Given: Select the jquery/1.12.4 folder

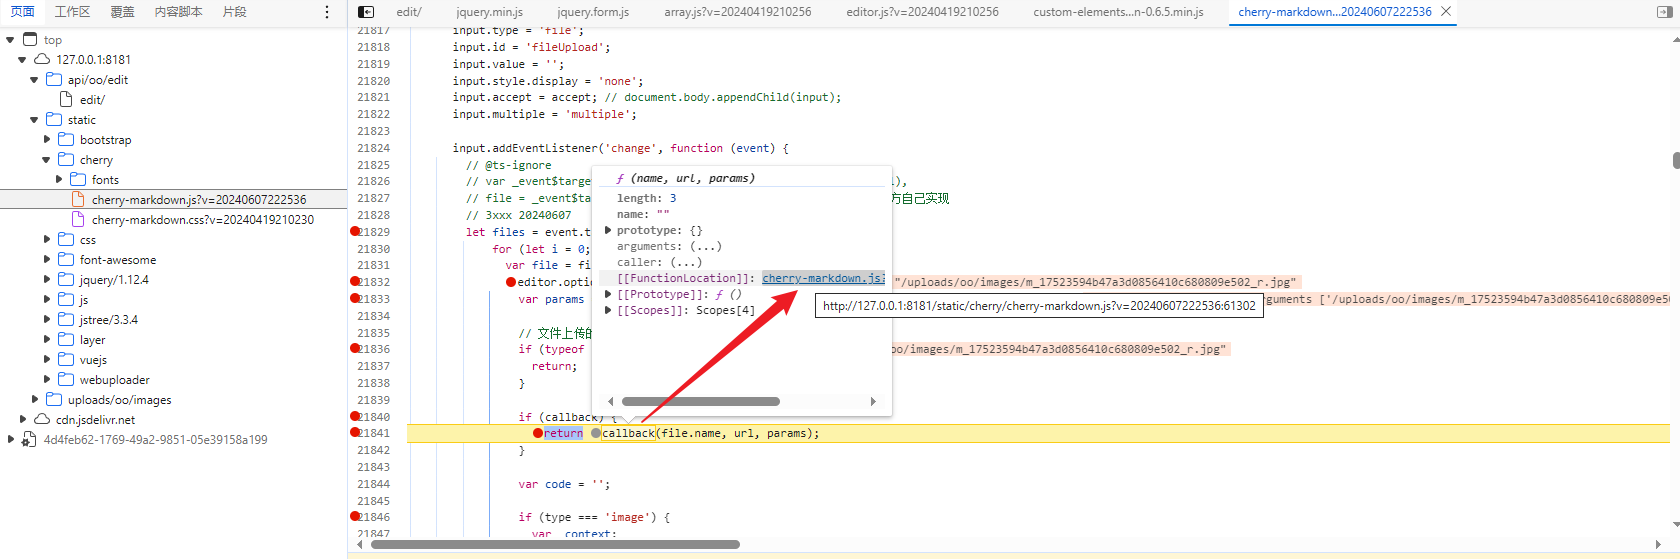Looking at the screenshot, I should point(114,280).
